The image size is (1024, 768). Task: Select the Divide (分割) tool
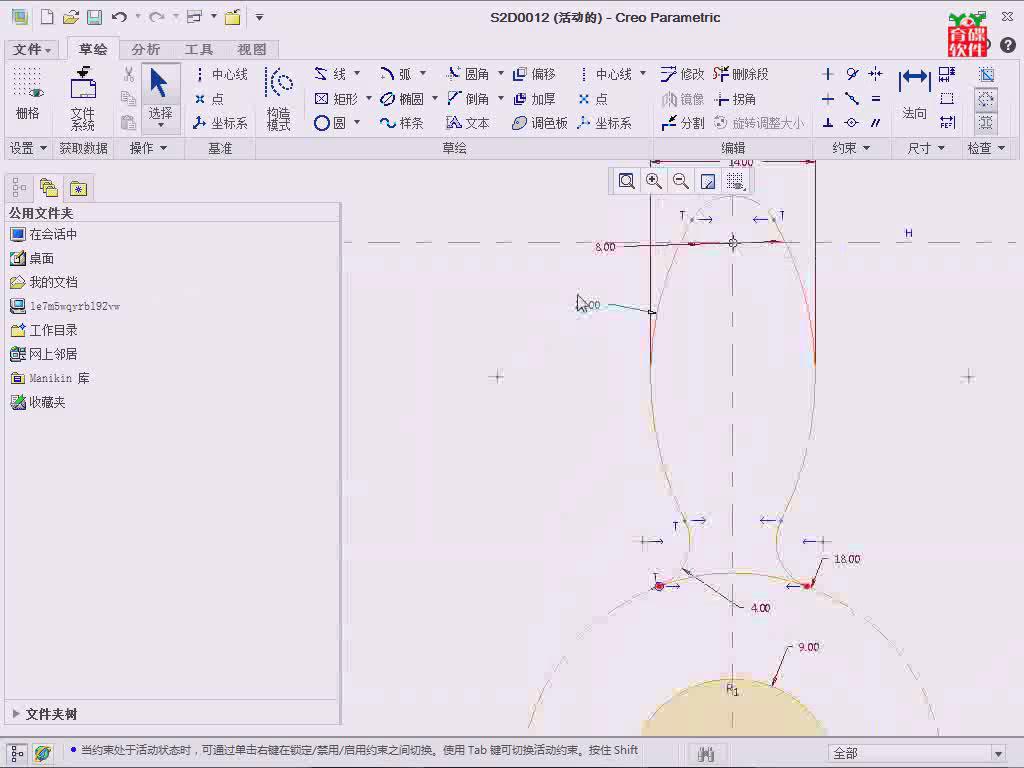click(682, 123)
